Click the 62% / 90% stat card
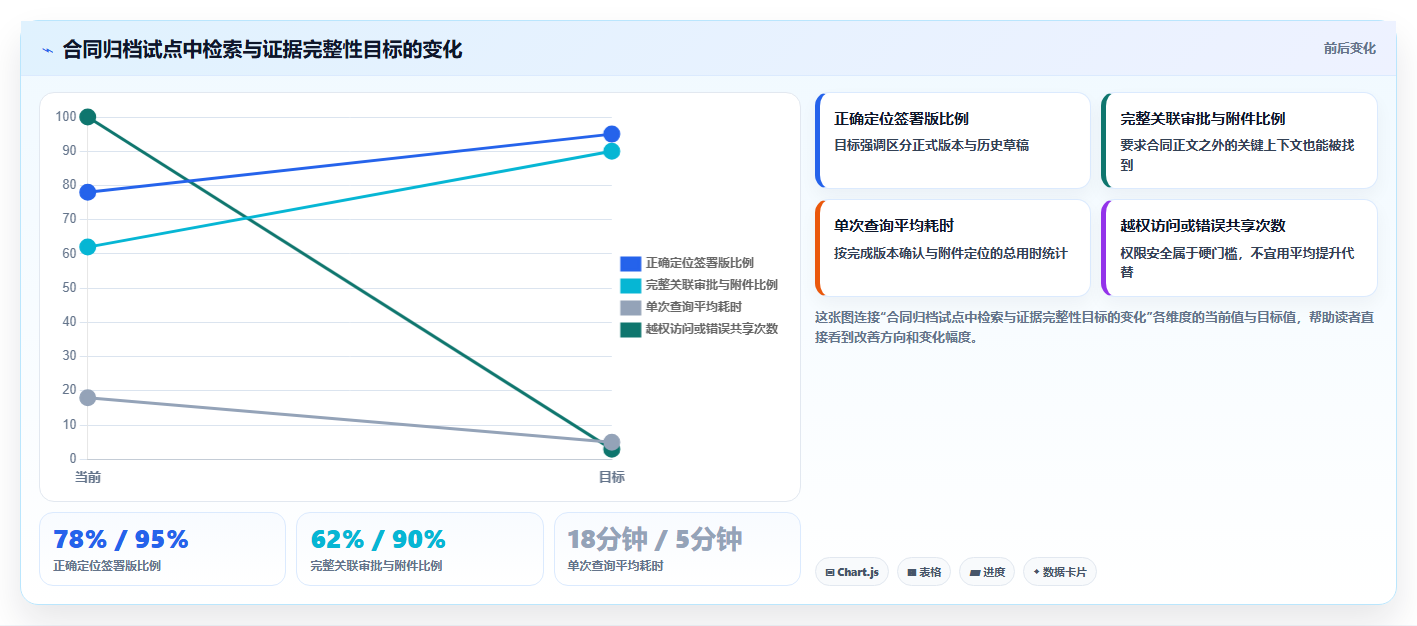1417x626 pixels. (x=420, y=549)
